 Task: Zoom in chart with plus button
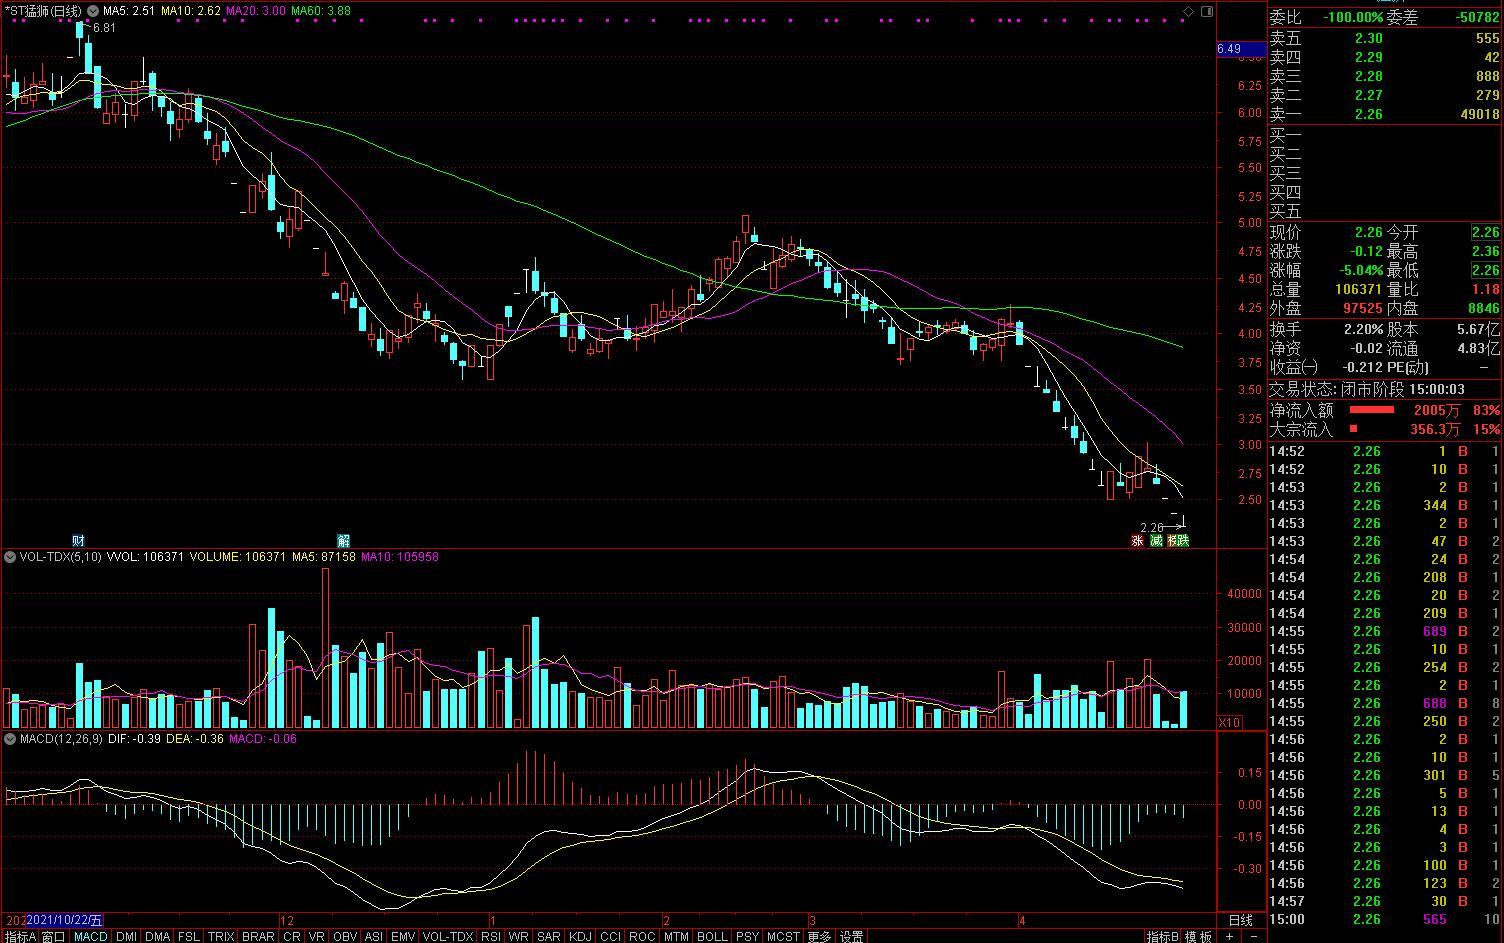(x=1229, y=937)
